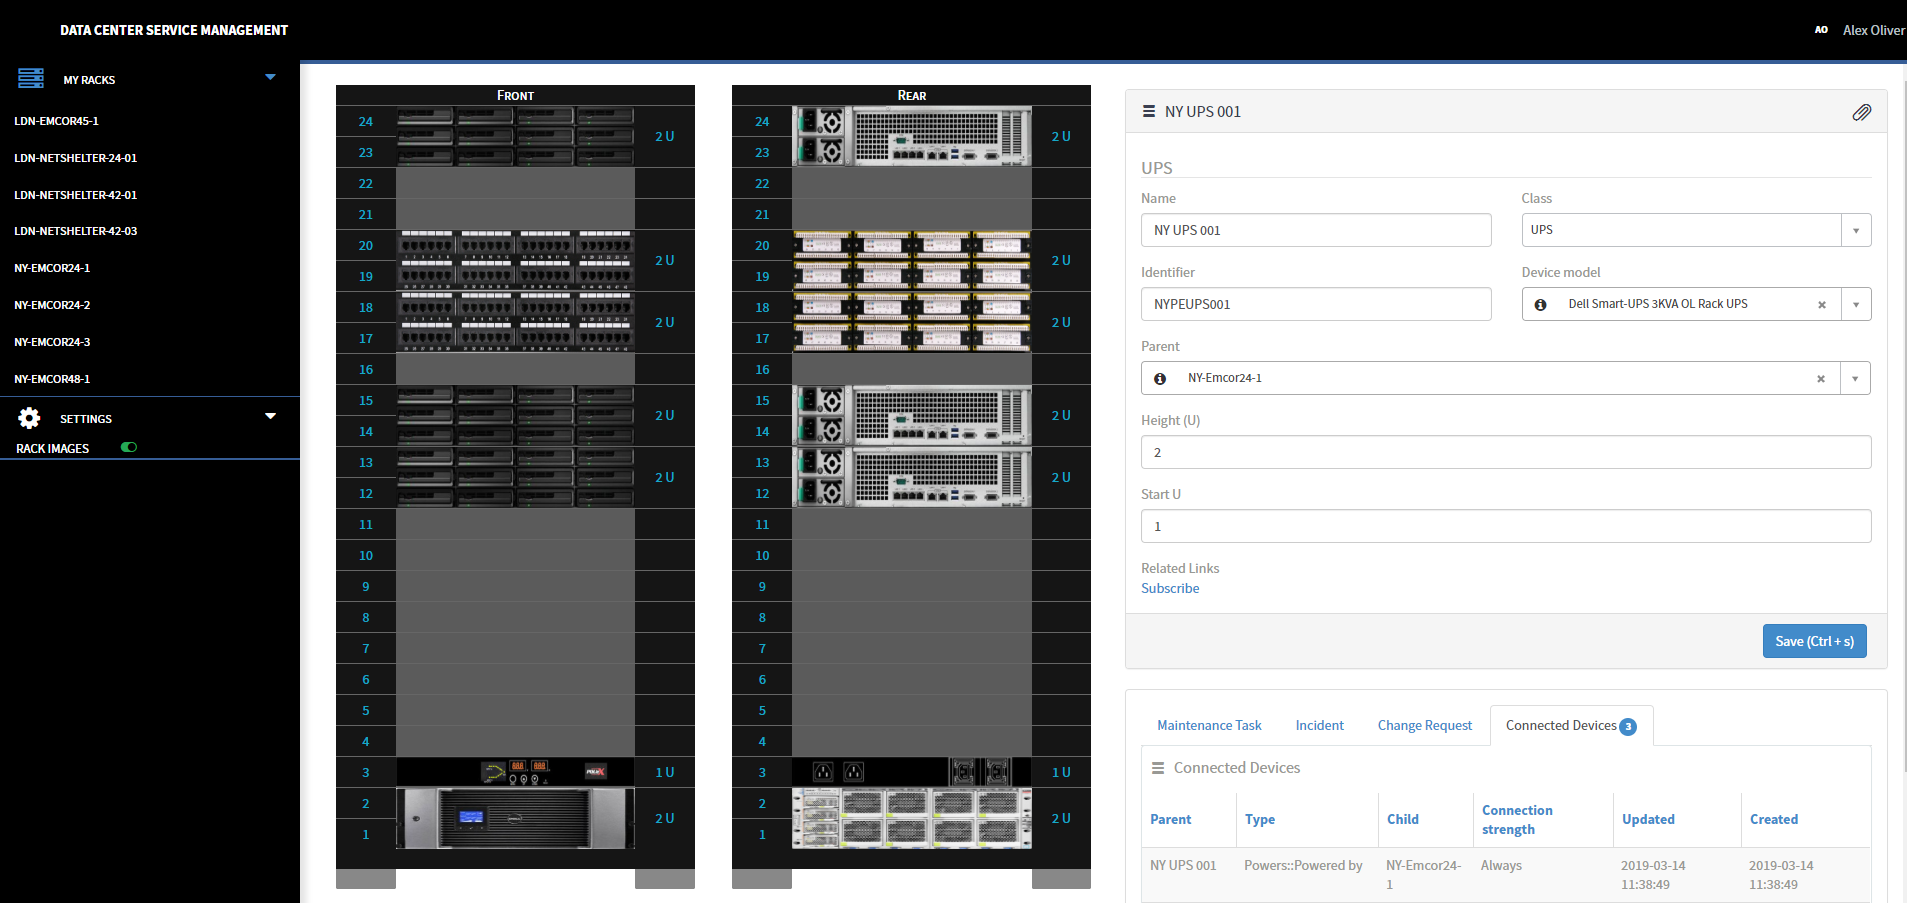The width and height of the screenshot is (1907, 903).
Task: Open Alex Oliver user menu
Action: click(1873, 30)
